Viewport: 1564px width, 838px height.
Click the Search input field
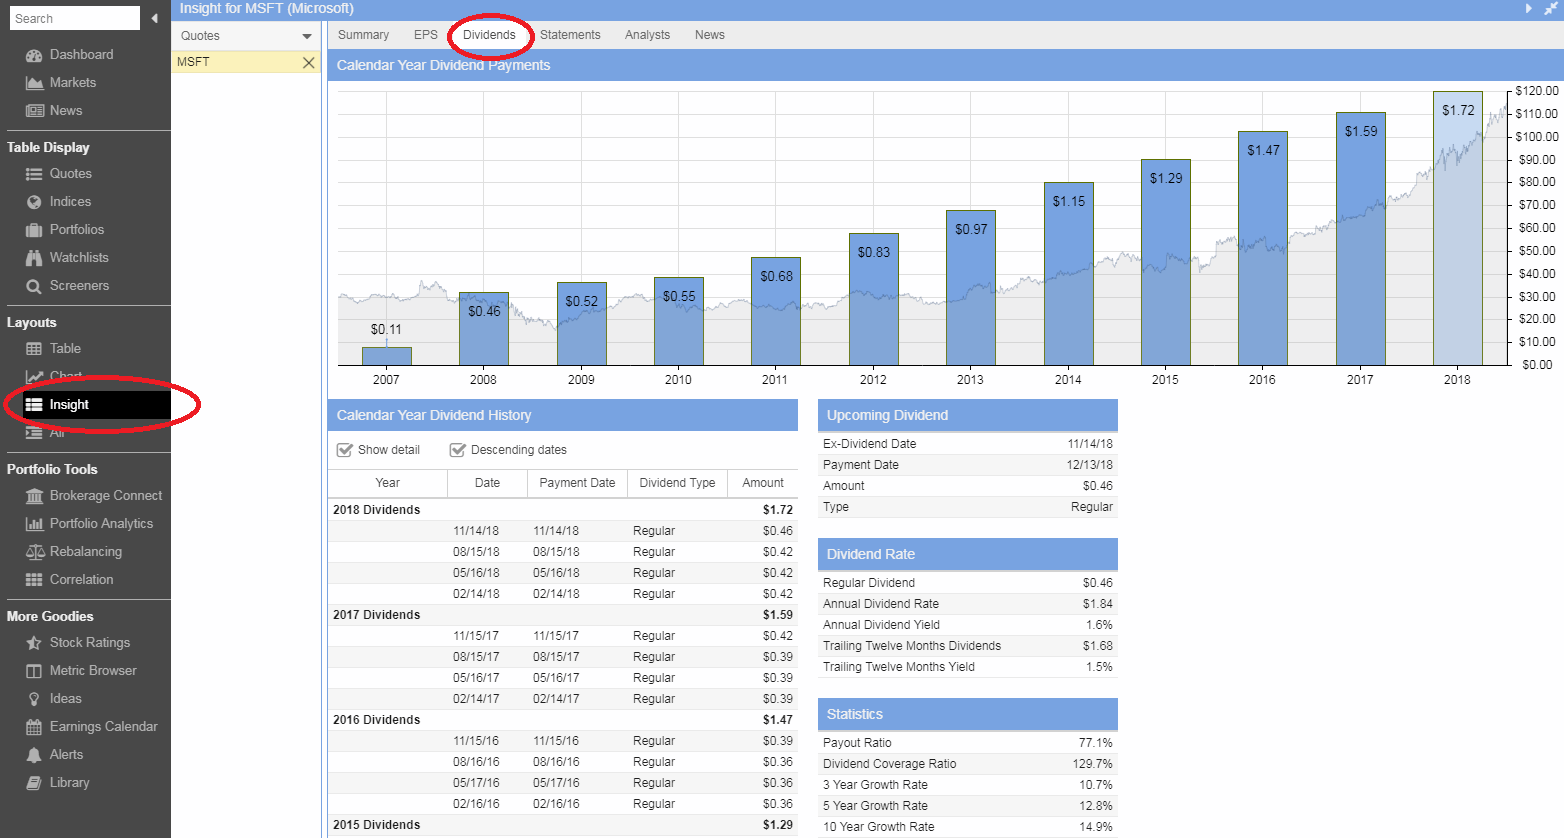tap(75, 18)
